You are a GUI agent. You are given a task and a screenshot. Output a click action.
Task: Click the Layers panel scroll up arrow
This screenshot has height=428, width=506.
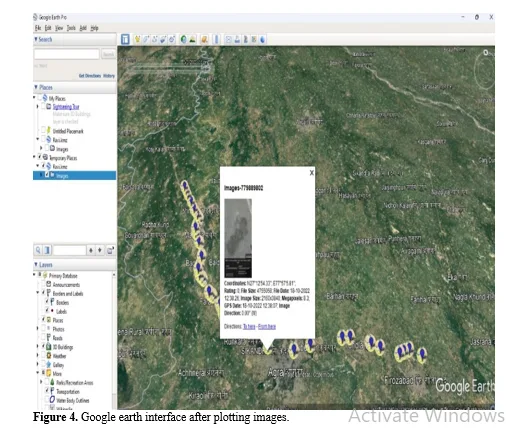pyautogui.click(x=114, y=275)
